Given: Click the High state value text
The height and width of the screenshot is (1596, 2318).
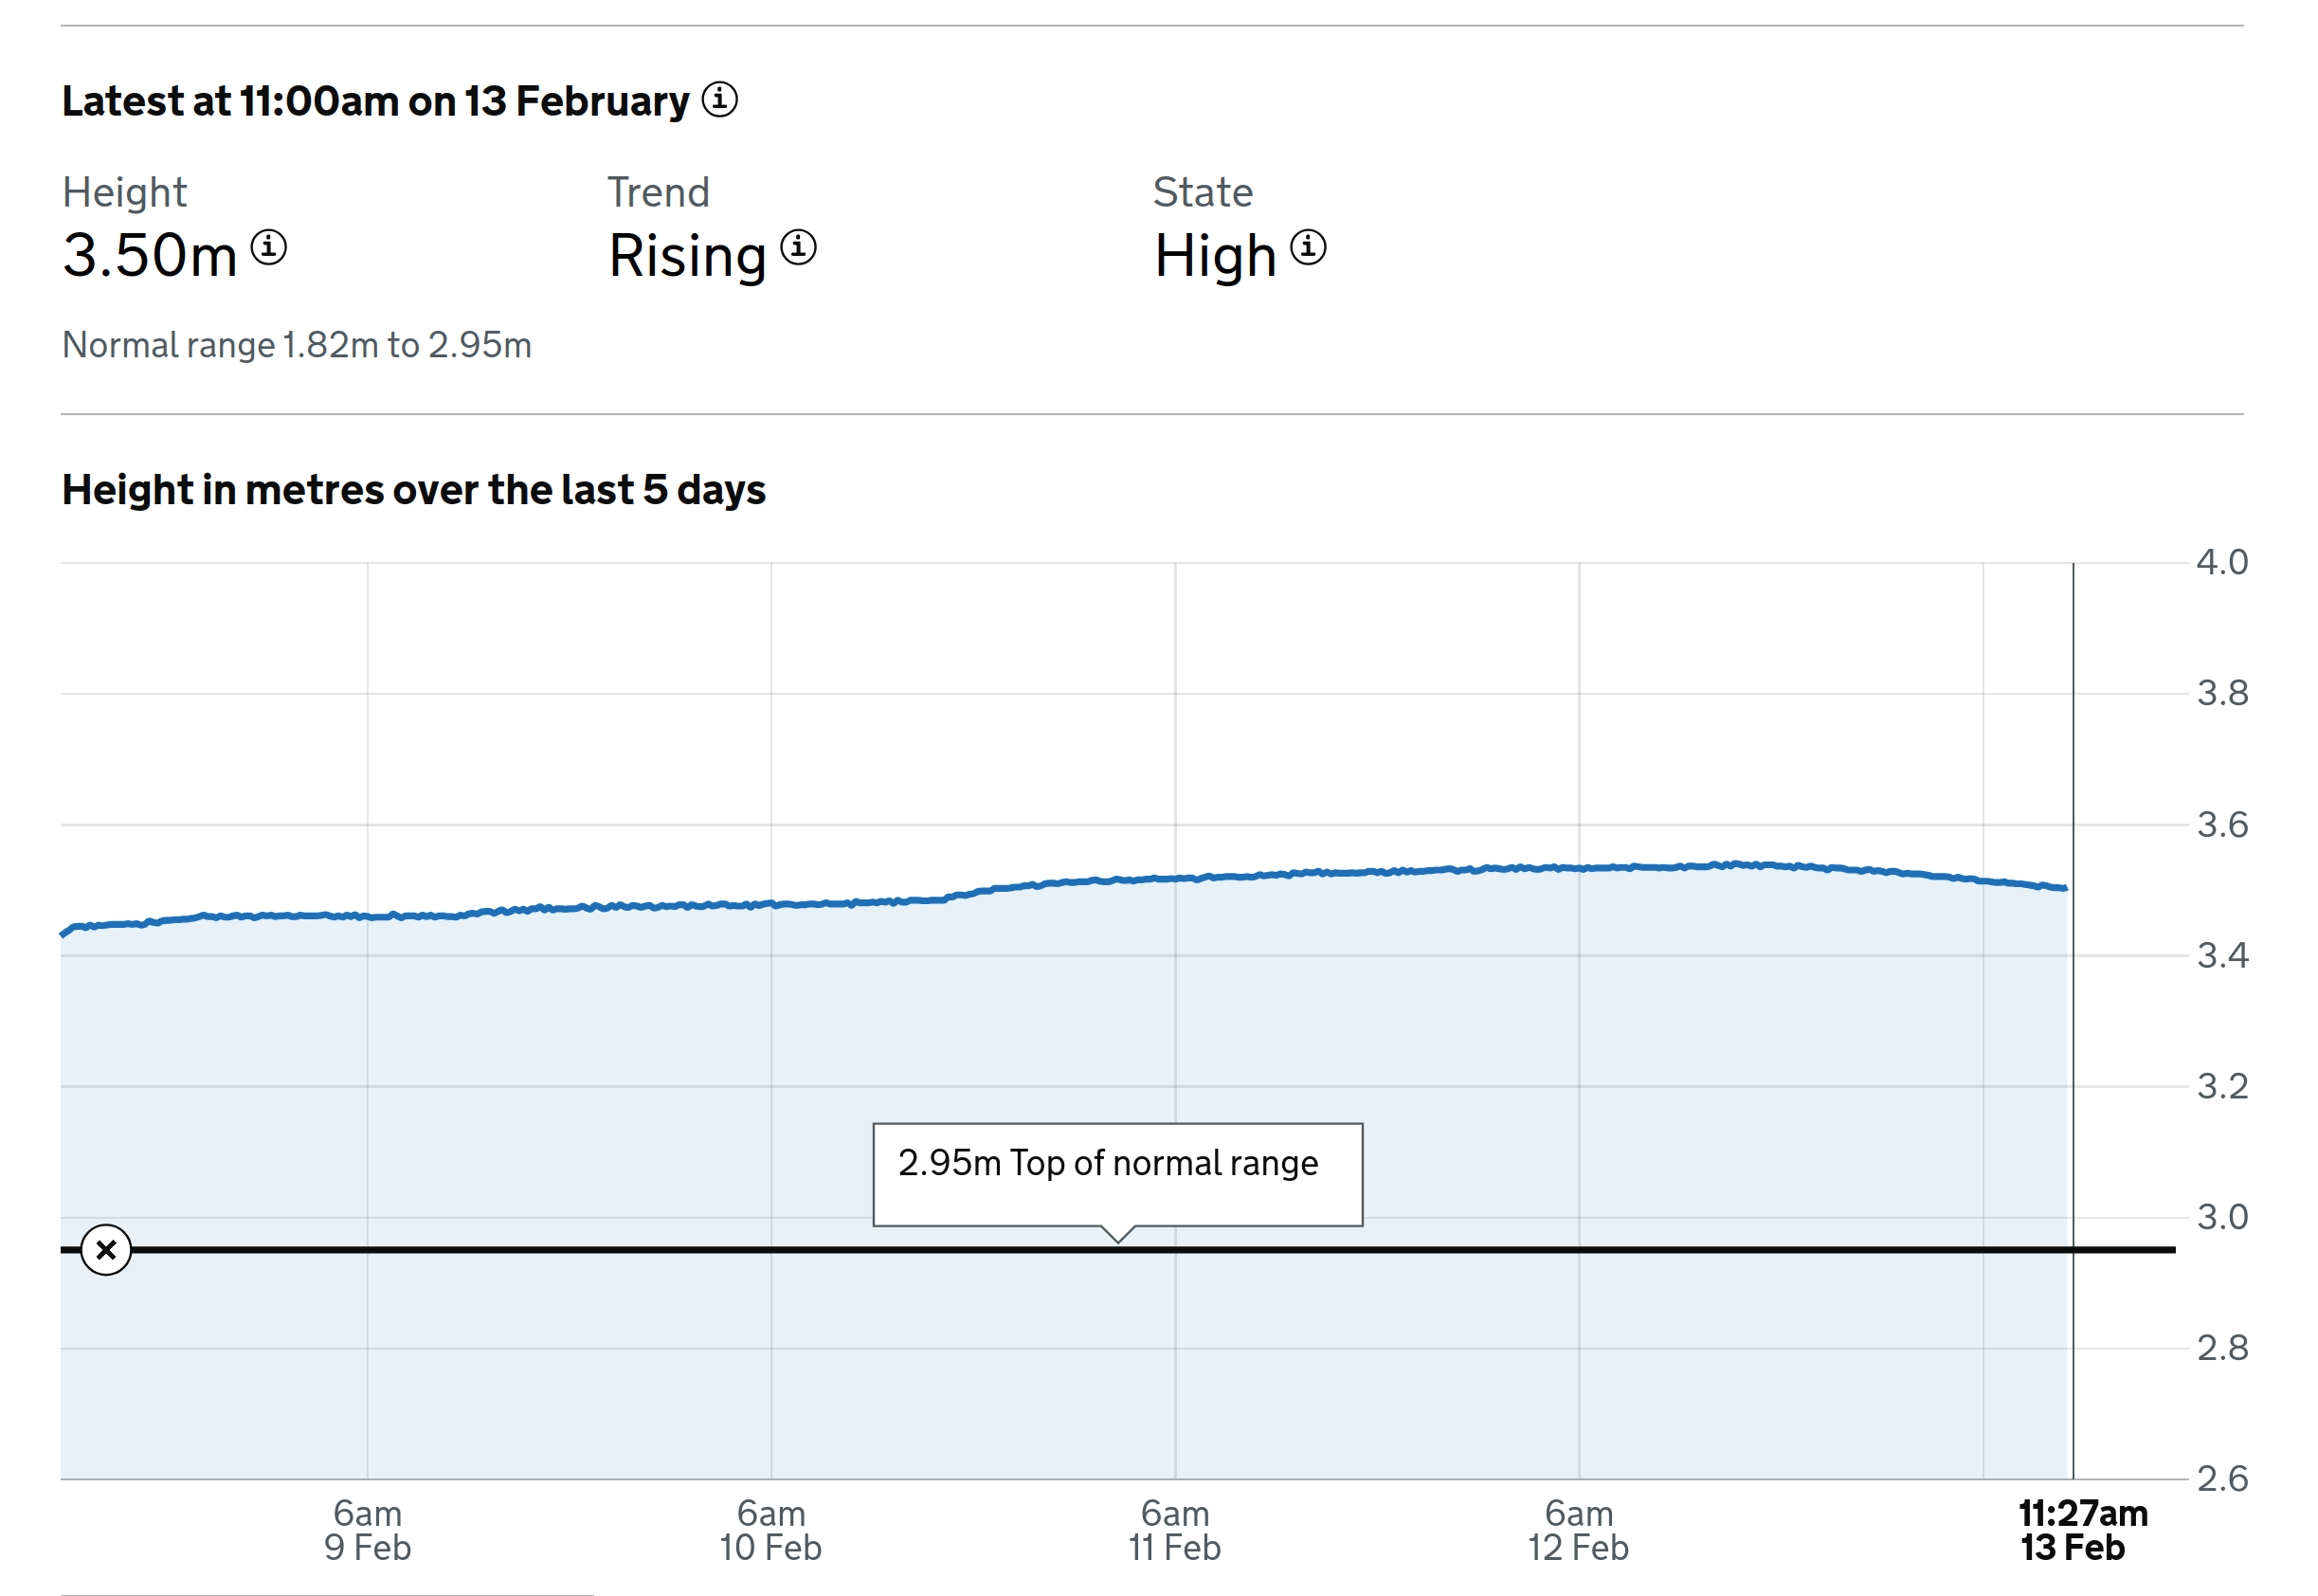Looking at the screenshot, I should click(1215, 256).
